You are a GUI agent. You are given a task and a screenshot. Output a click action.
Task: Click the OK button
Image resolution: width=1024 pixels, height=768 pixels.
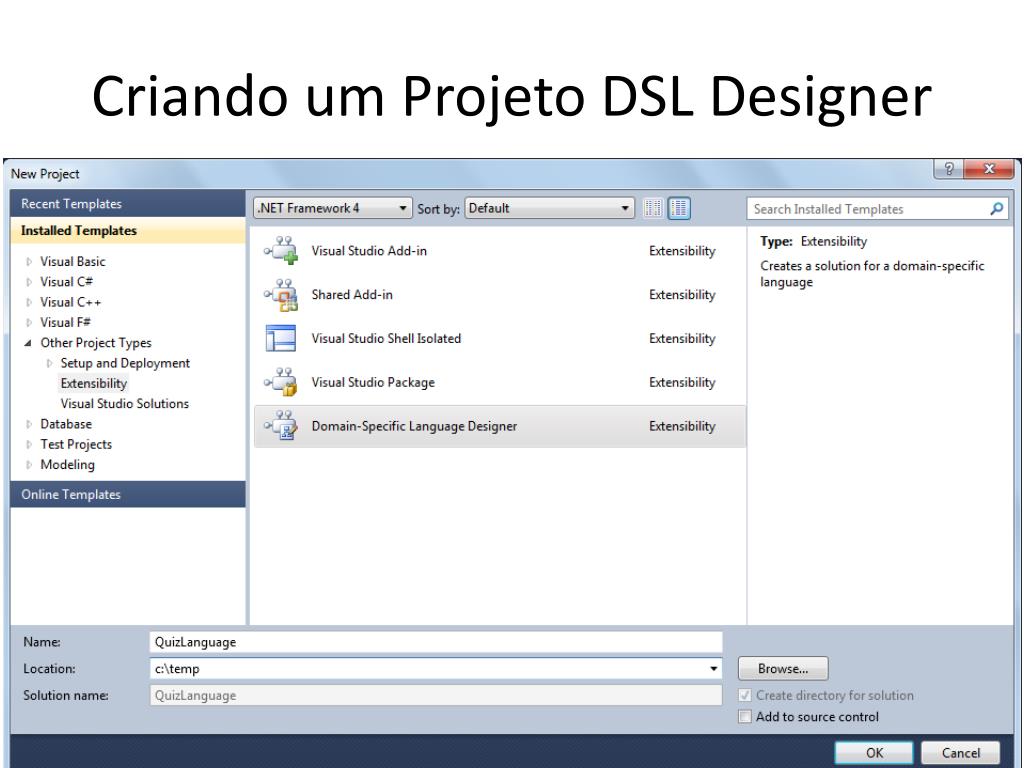pos(874,753)
